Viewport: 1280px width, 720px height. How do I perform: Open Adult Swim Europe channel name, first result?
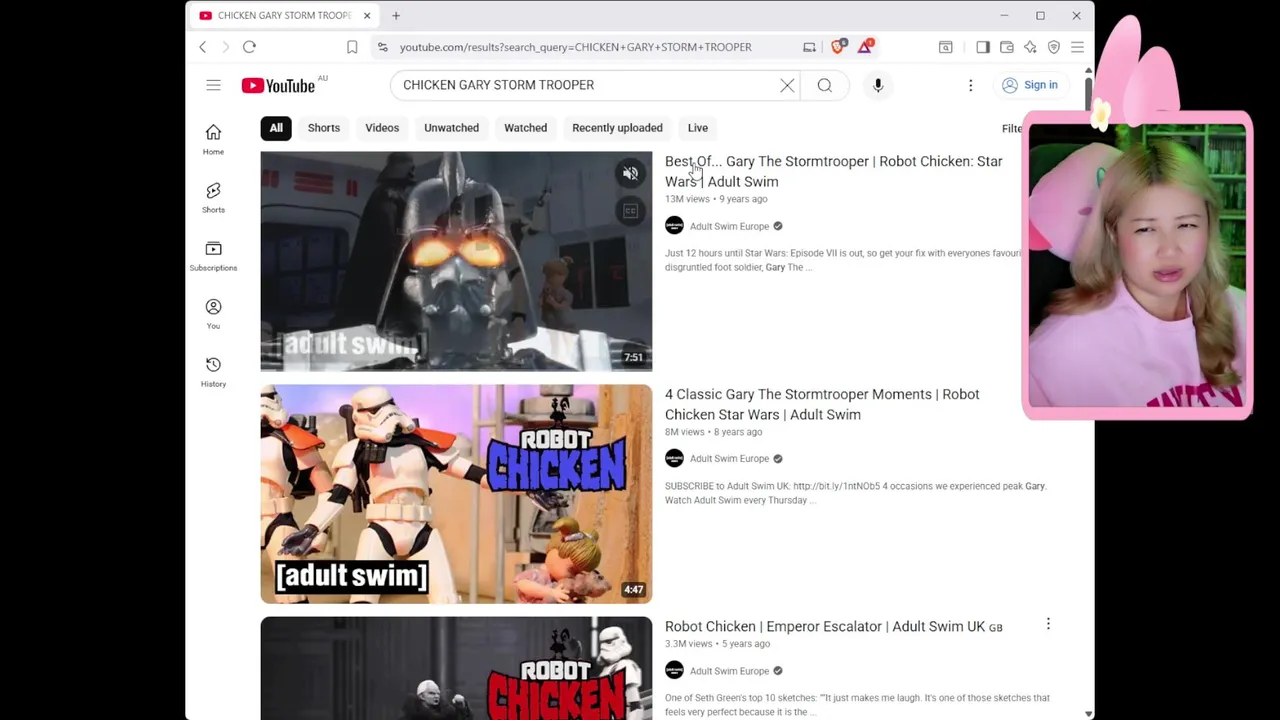click(x=729, y=226)
